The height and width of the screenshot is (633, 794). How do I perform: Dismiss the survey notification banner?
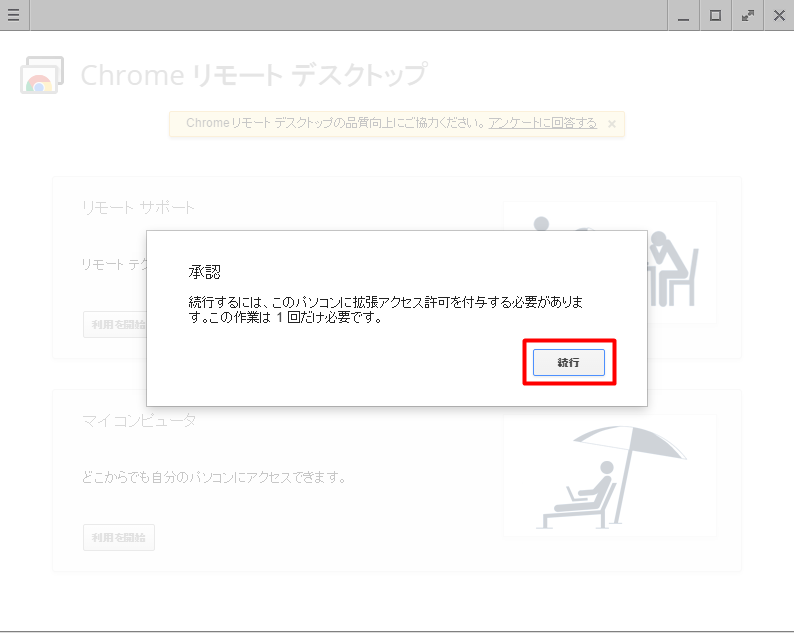(x=612, y=124)
